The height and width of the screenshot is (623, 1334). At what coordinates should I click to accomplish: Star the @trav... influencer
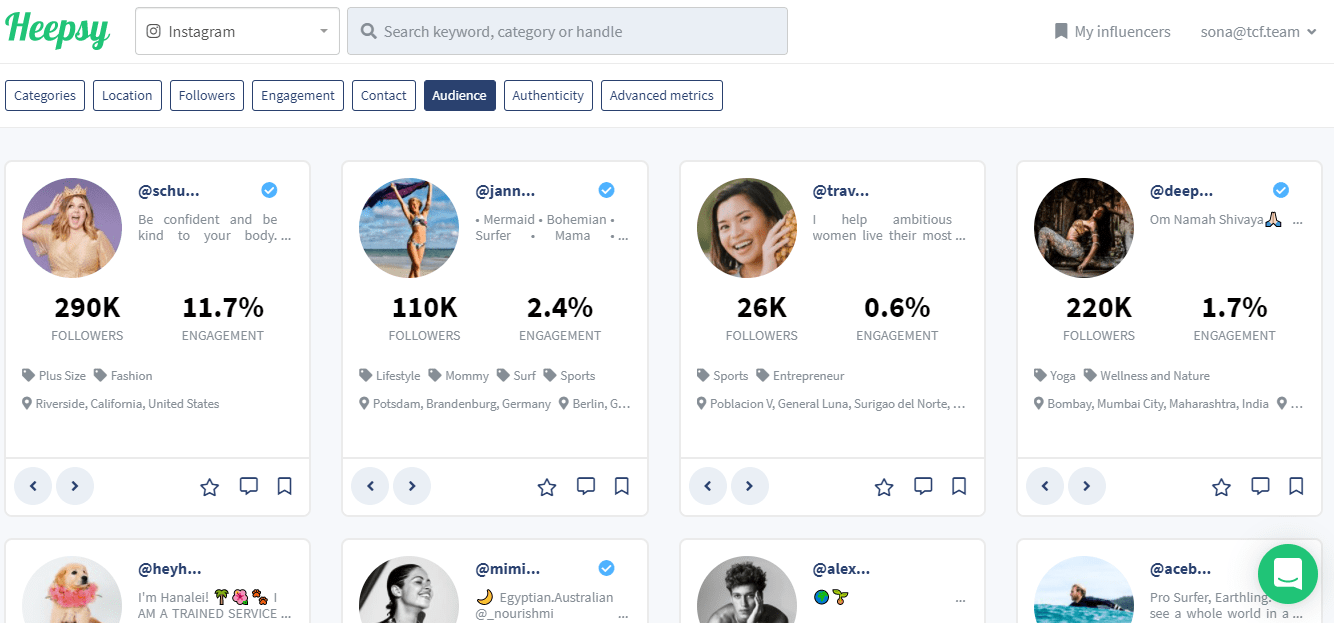pyautogui.click(x=884, y=487)
